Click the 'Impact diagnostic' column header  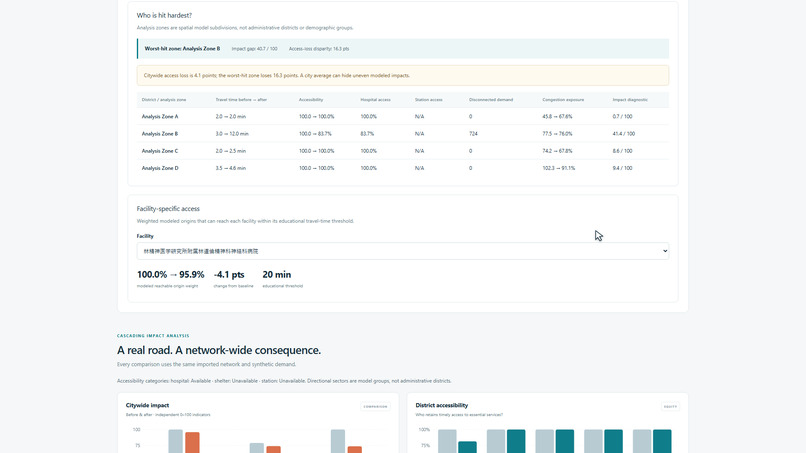(630, 100)
